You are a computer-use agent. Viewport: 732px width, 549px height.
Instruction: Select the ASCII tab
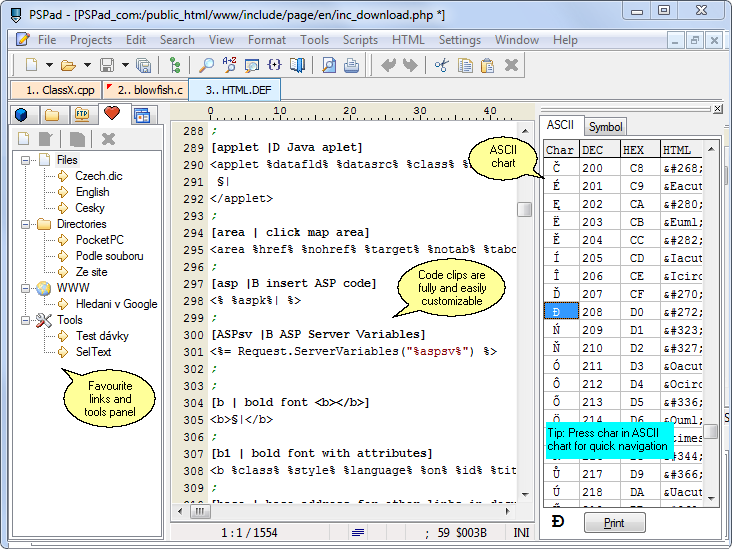[560, 125]
